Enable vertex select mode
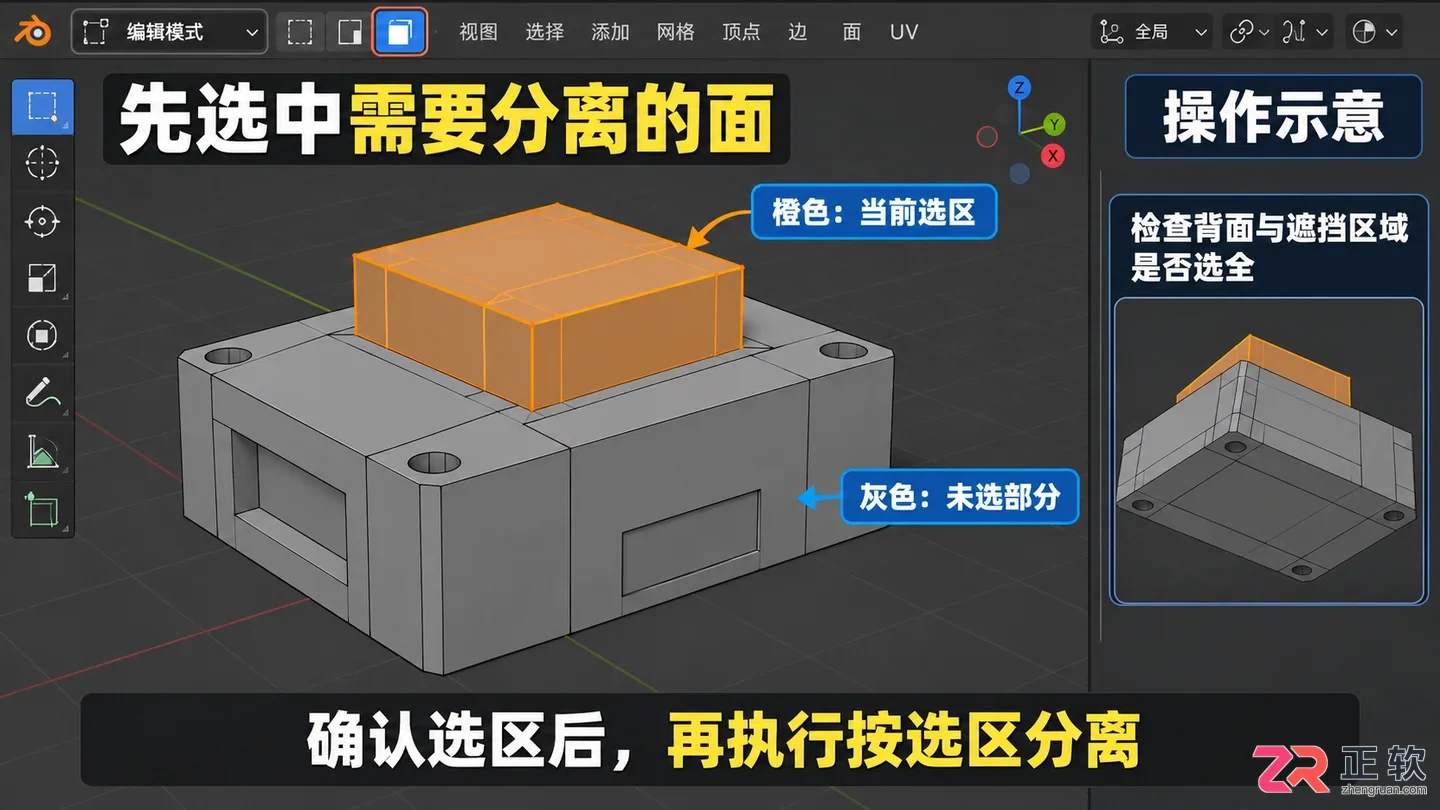 pos(300,32)
